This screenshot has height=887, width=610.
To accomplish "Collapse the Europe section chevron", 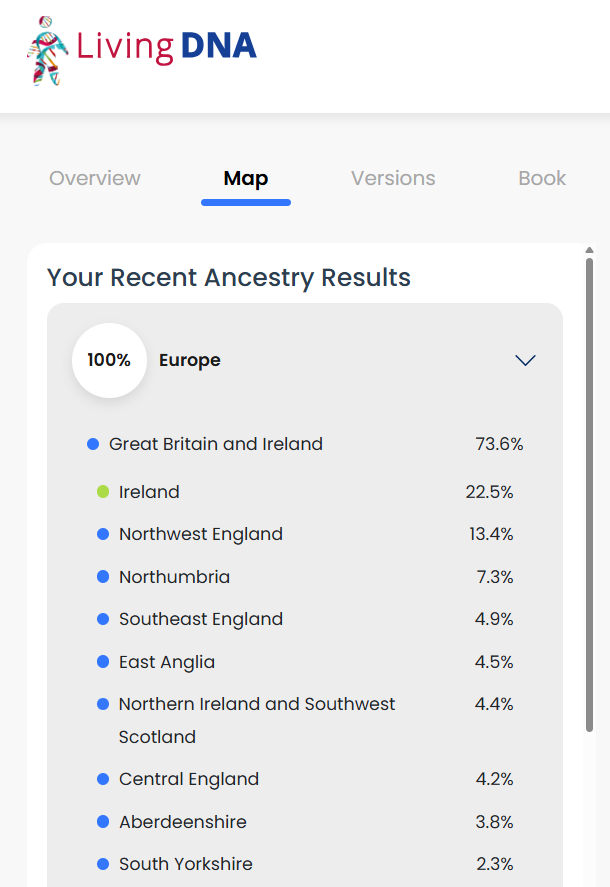I will click(525, 360).
